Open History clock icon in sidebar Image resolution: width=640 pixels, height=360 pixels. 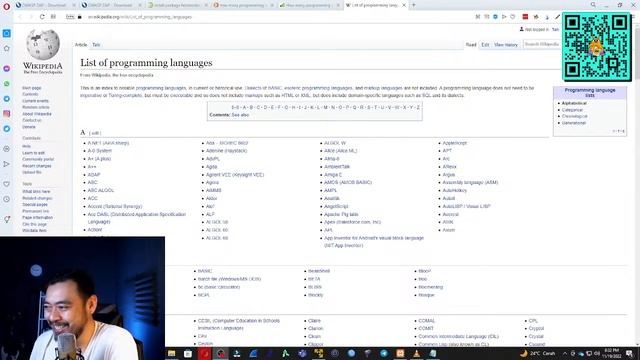(7, 199)
